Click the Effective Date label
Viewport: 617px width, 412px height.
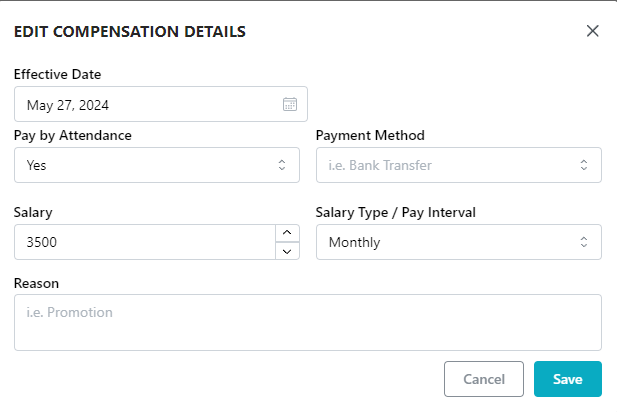point(57,74)
